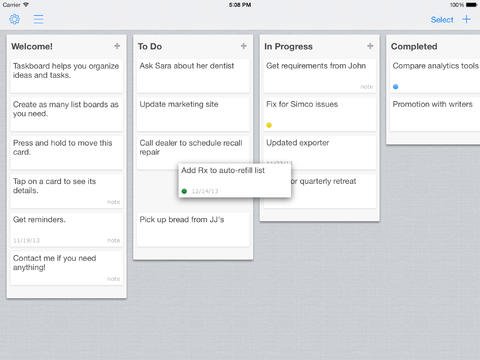Add a card to the In Progress list
Image resolution: width=480 pixels, height=360 pixels.
pyautogui.click(x=370, y=46)
